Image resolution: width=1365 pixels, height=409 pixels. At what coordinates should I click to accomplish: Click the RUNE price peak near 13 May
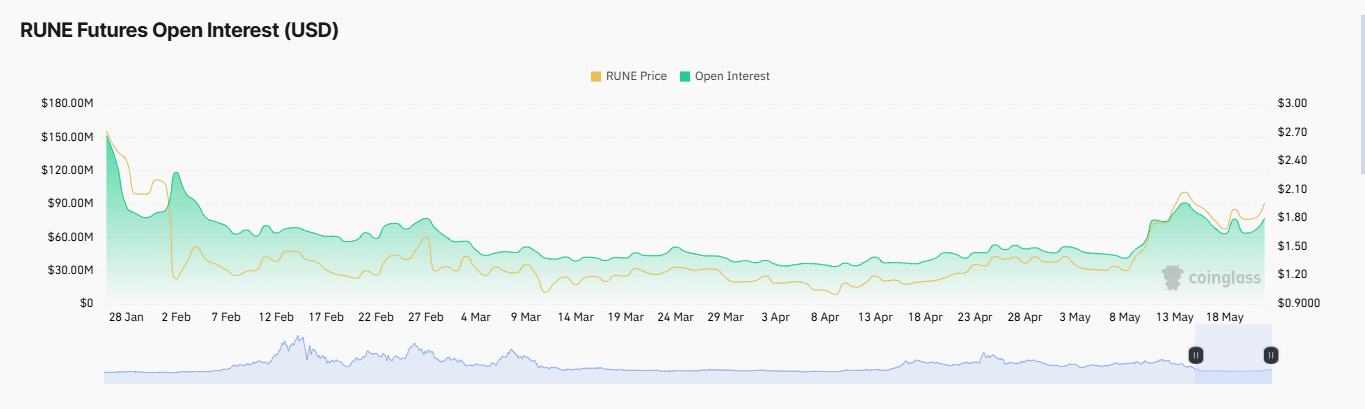point(1184,192)
